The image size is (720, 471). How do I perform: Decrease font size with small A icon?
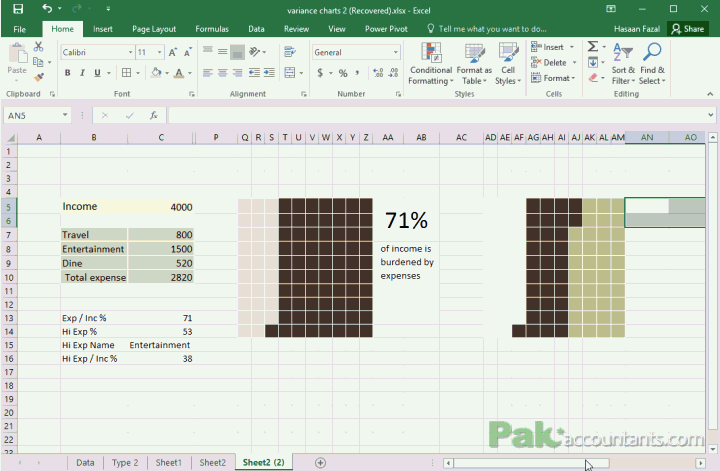187,52
